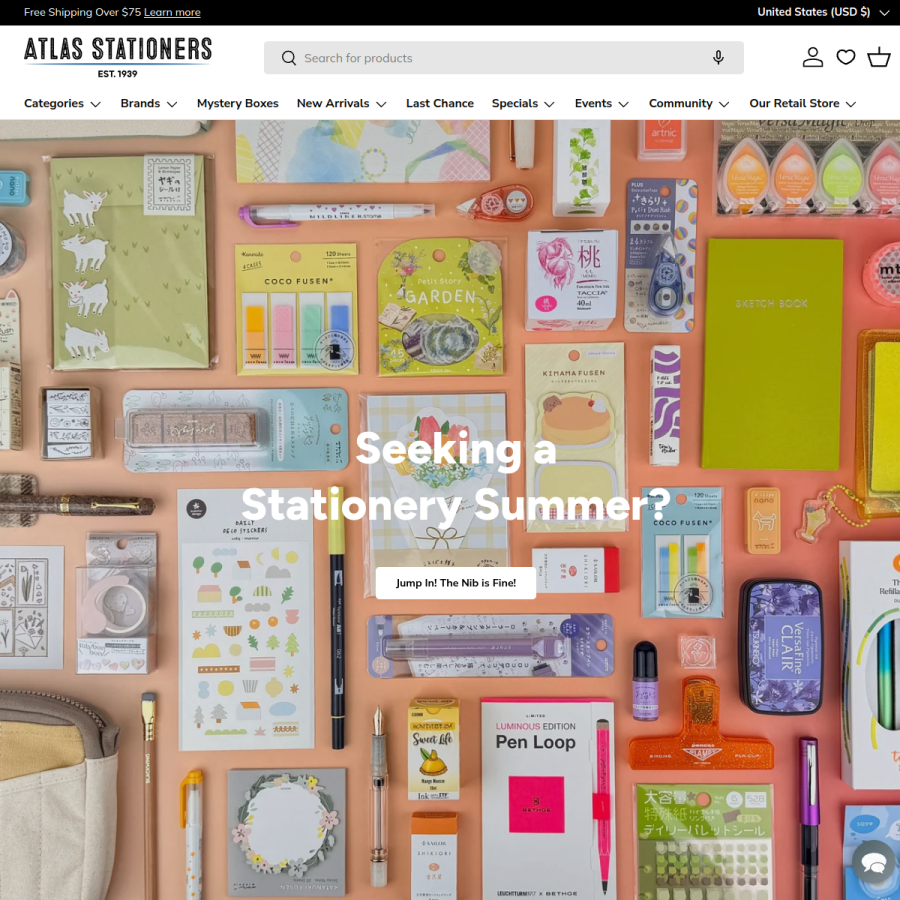The height and width of the screenshot is (900, 900).
Task: Go to Atlas Stationers homepage logo
Action: (118, 57)
